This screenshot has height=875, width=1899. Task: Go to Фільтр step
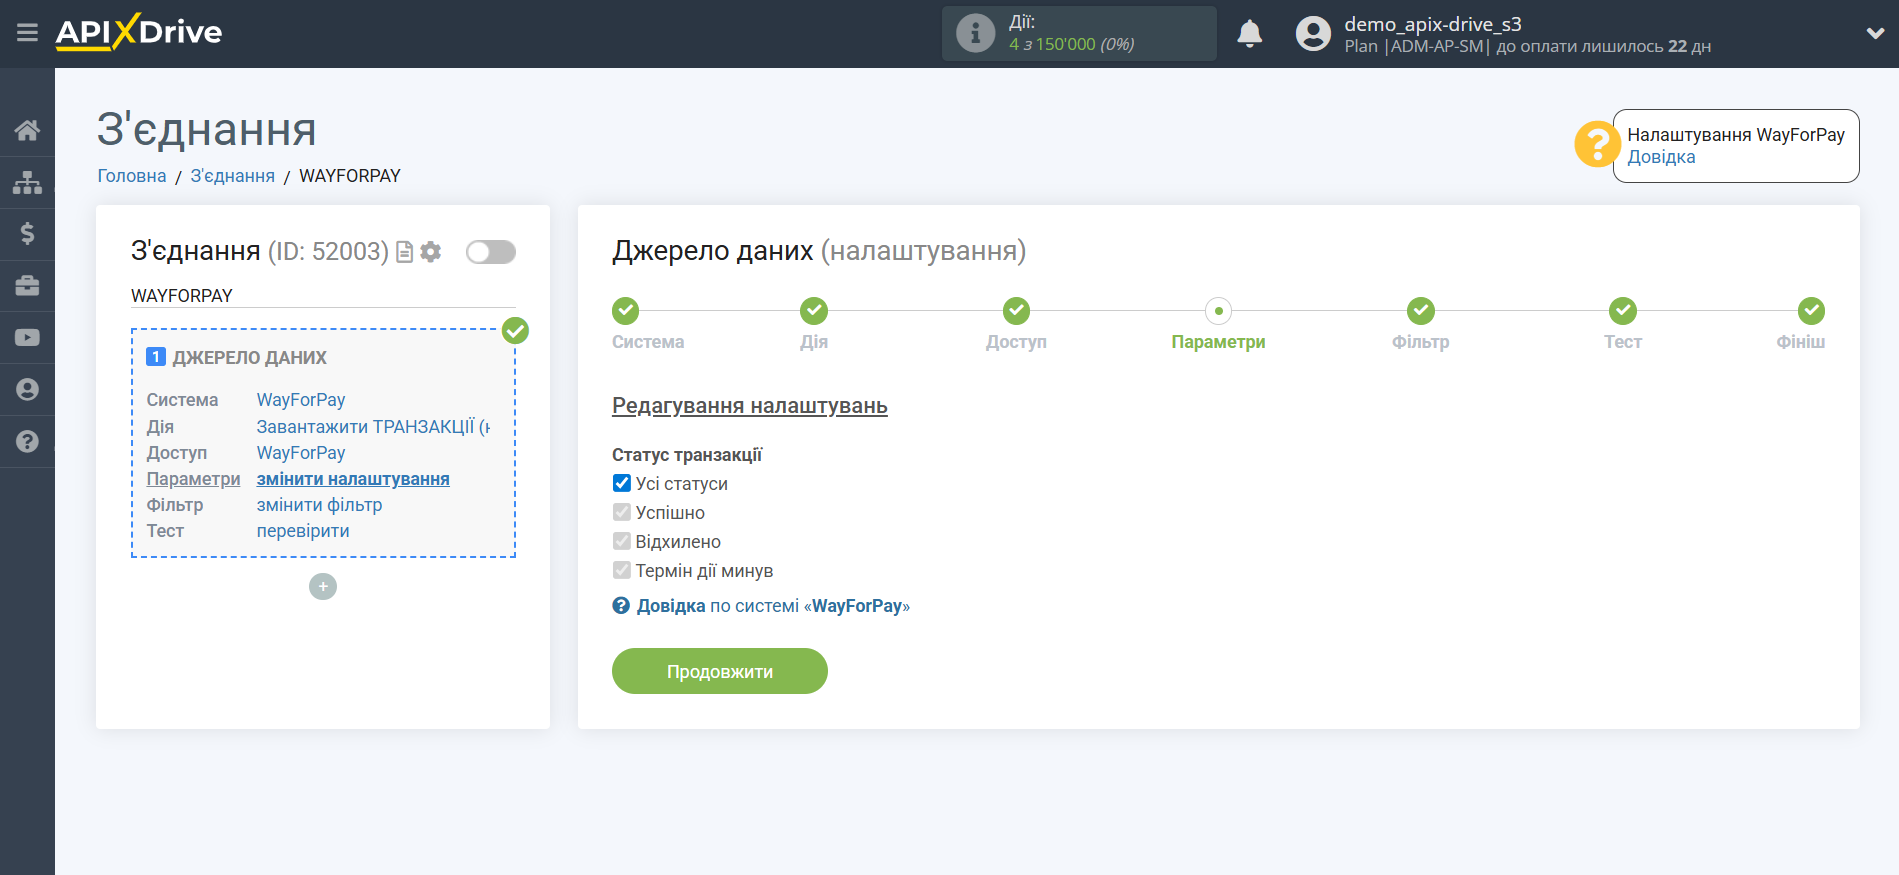pos(1420,311)
